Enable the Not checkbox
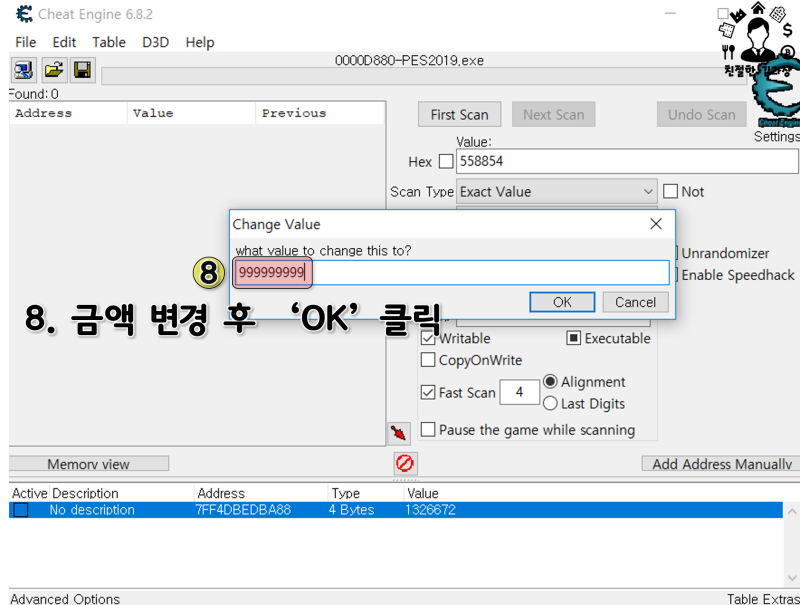The width and height of the screenshot is (800, 605). point(670,191)
